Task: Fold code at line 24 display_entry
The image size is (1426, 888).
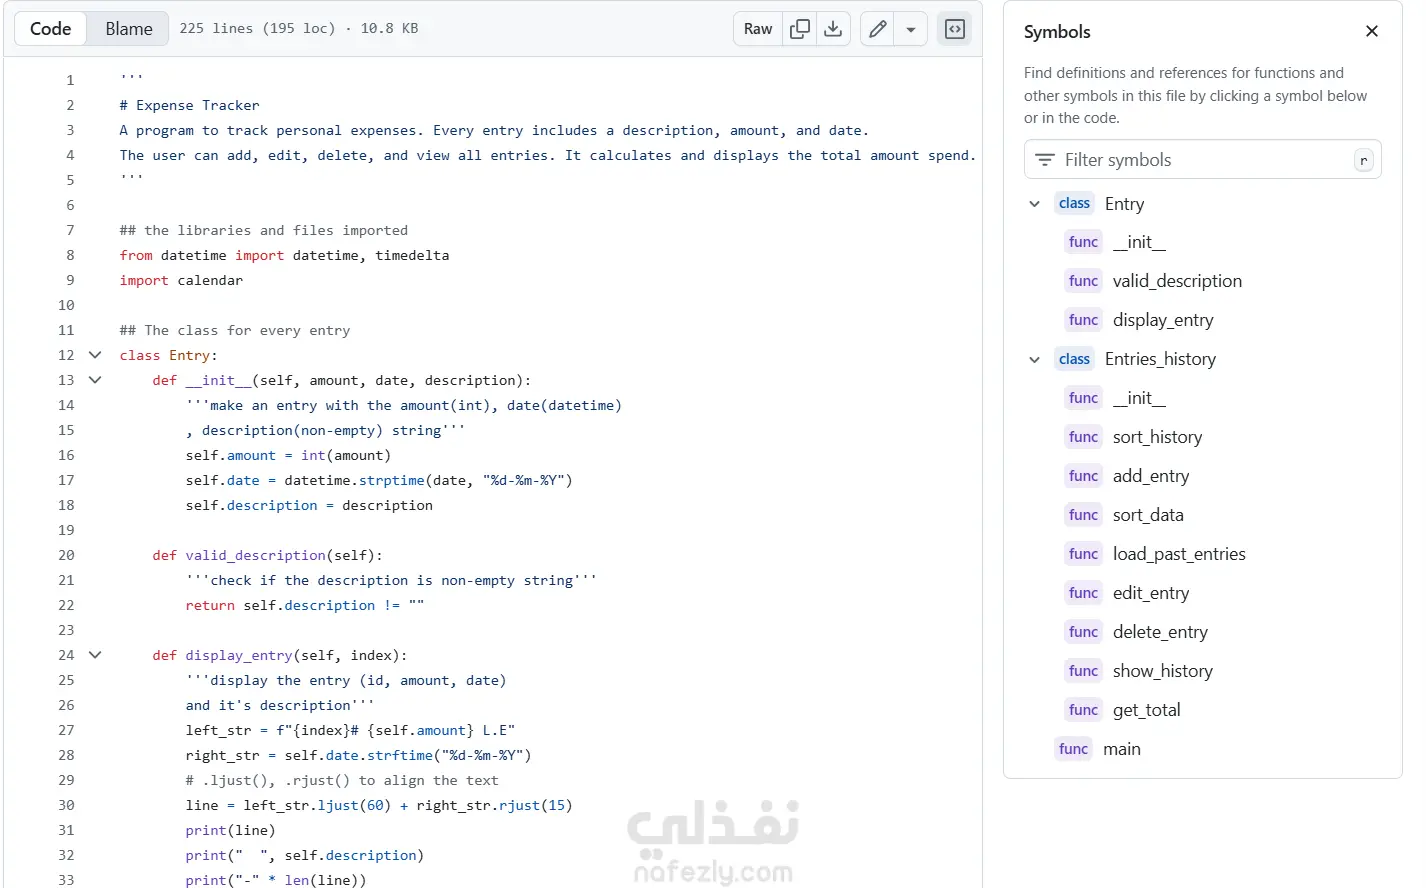Action: 95,655
